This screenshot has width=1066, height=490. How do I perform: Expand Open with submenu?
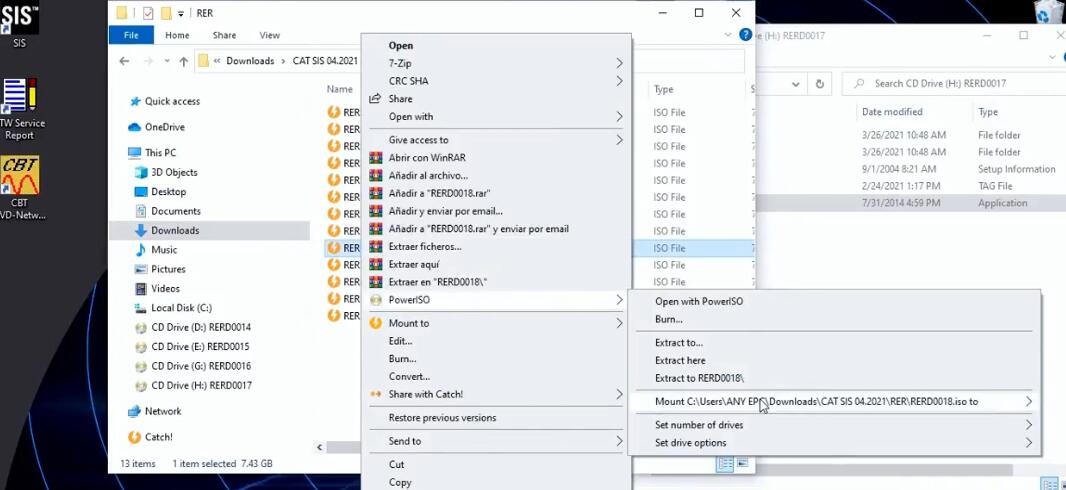pos(496,116)
